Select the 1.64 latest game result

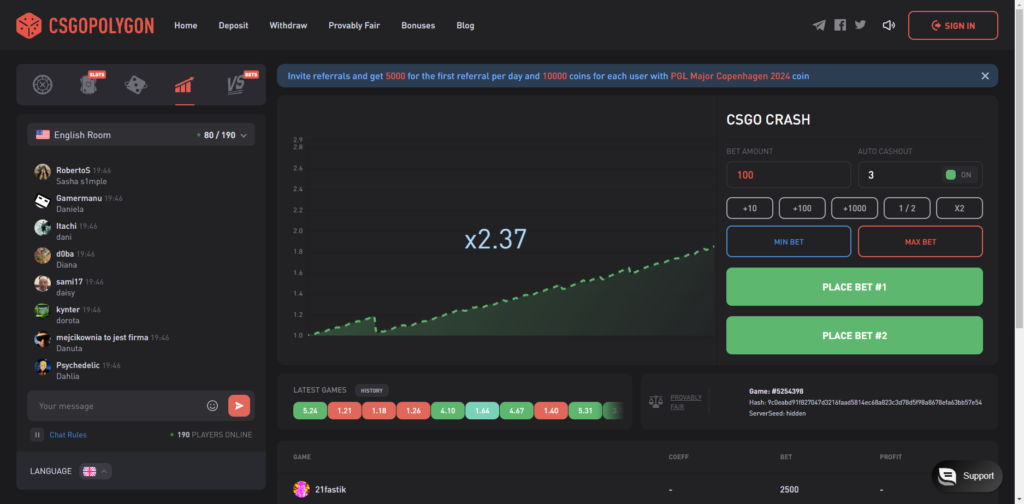(x=482, y=411)
